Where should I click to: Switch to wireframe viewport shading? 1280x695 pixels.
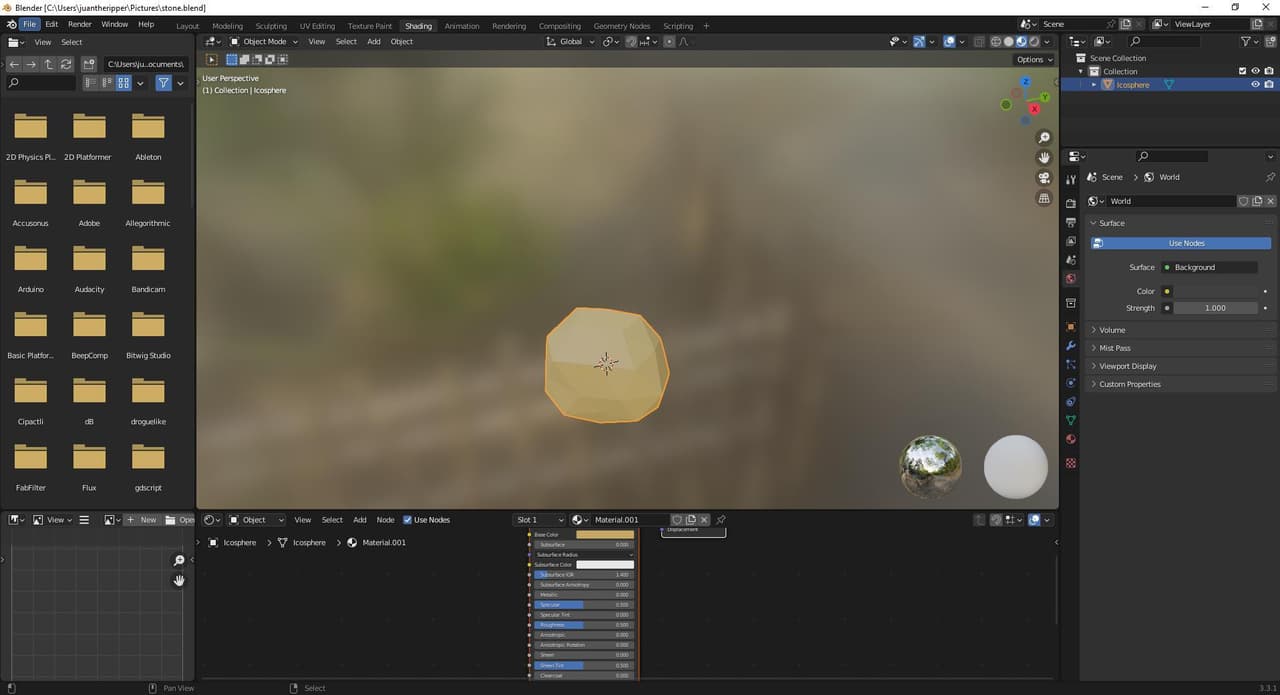tap(995, 41)
